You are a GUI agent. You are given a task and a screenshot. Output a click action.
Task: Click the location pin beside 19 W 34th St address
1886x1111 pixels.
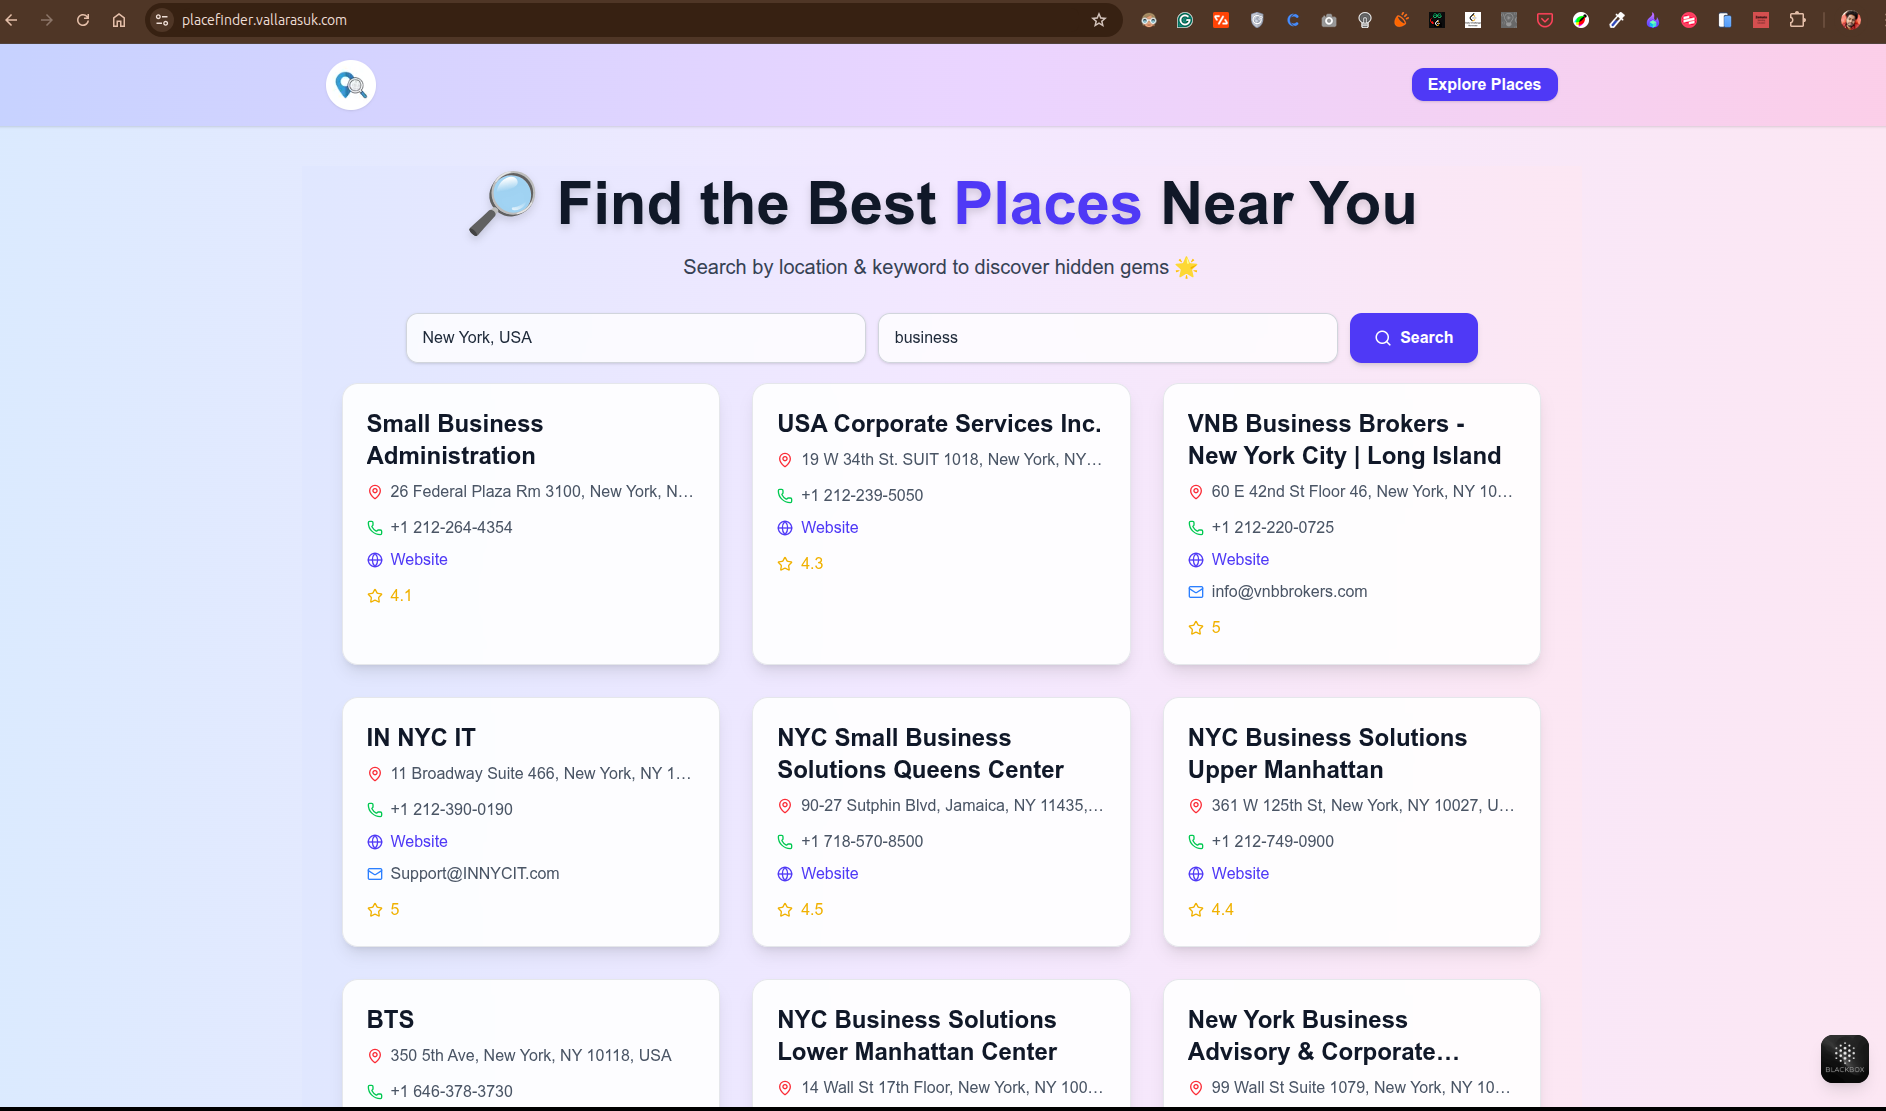click(785, 460)
